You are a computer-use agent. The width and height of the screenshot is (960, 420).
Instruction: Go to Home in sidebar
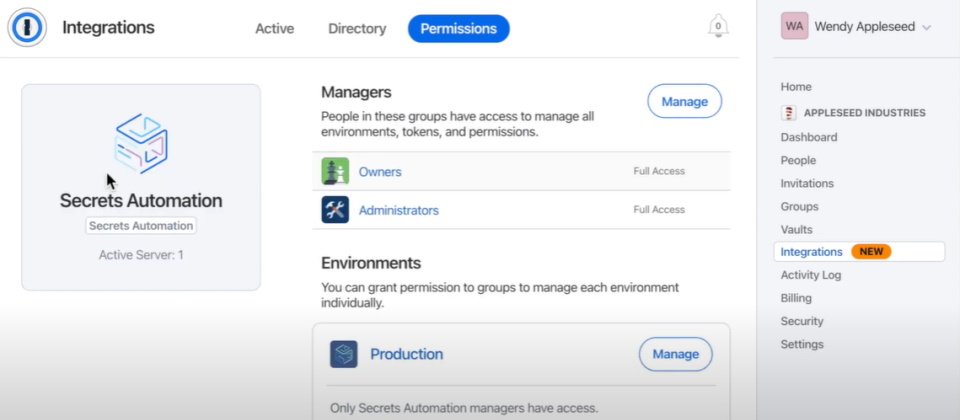click(x=796, y=87)
